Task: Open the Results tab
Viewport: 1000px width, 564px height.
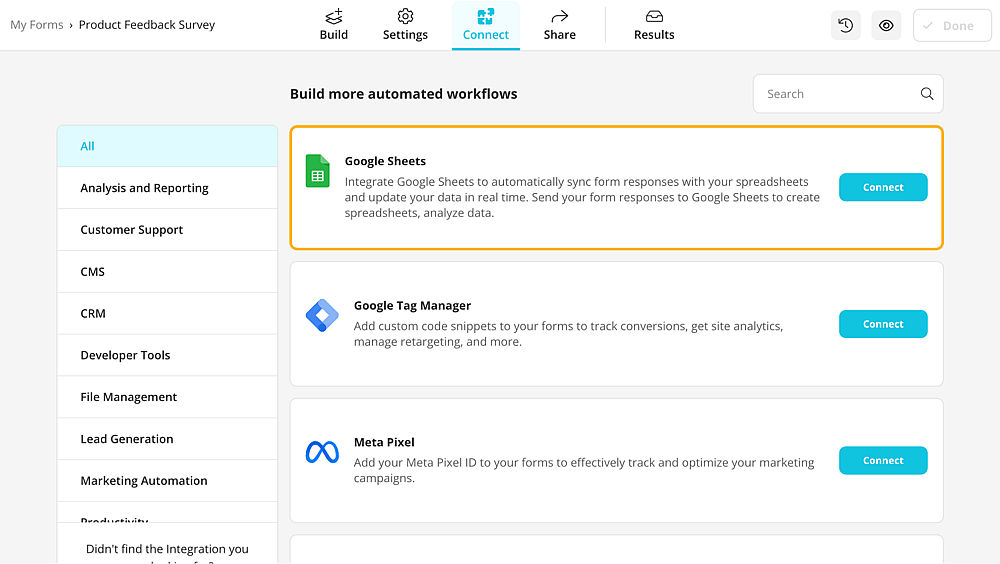Action: tap(654, 26)
